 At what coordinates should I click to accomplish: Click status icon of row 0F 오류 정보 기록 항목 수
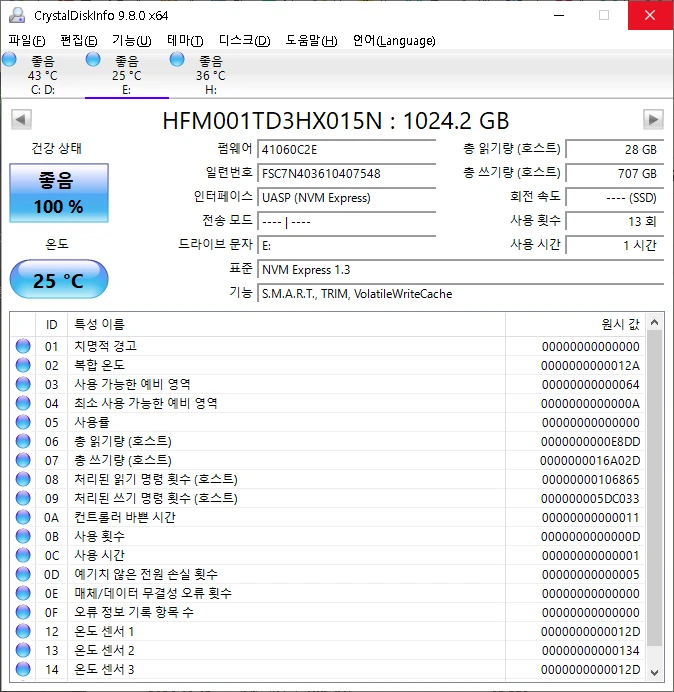point(23,612)
